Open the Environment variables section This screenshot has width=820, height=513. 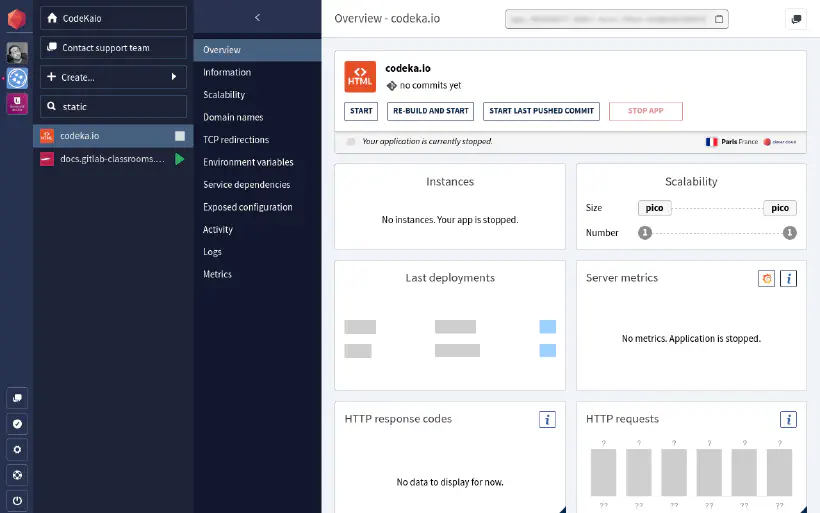[248, 162]
